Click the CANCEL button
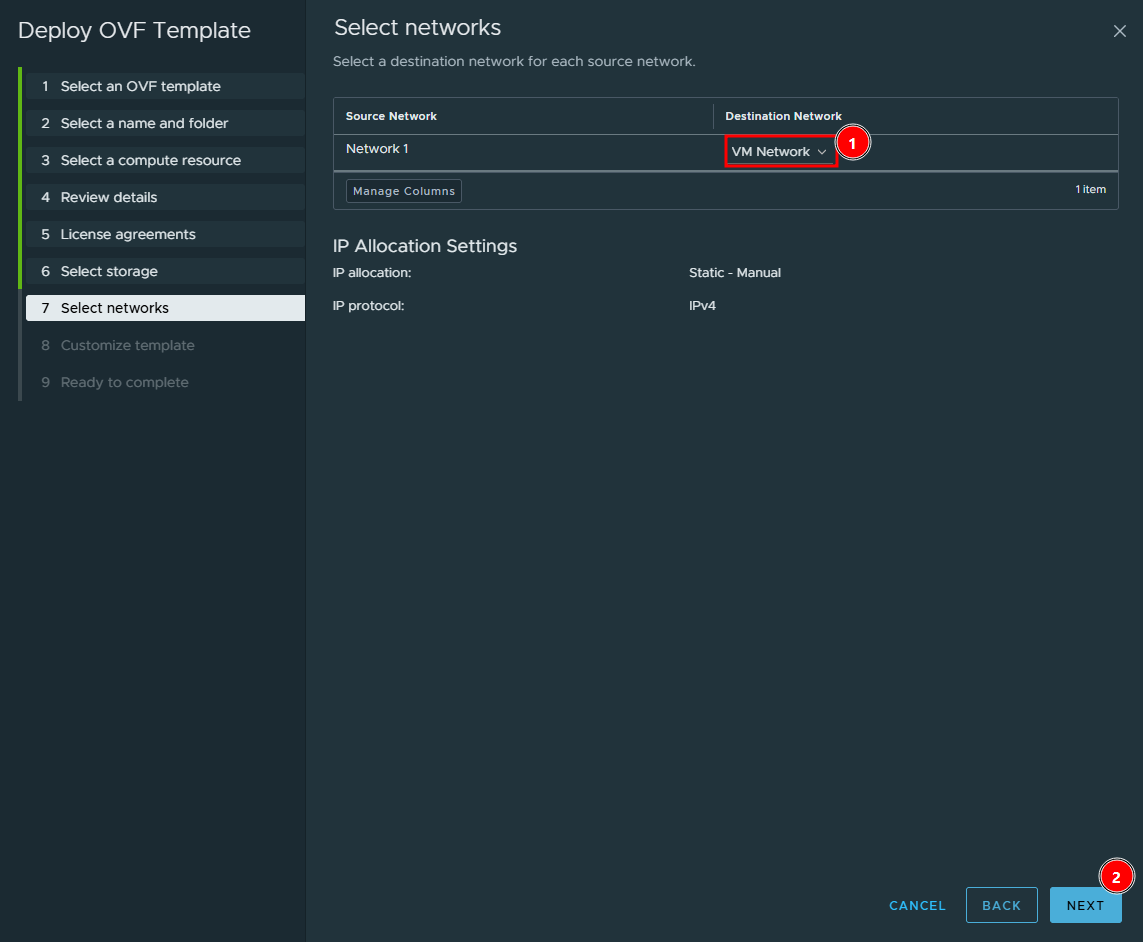The width and height of the screenshot is (1143, 942). 917,905
